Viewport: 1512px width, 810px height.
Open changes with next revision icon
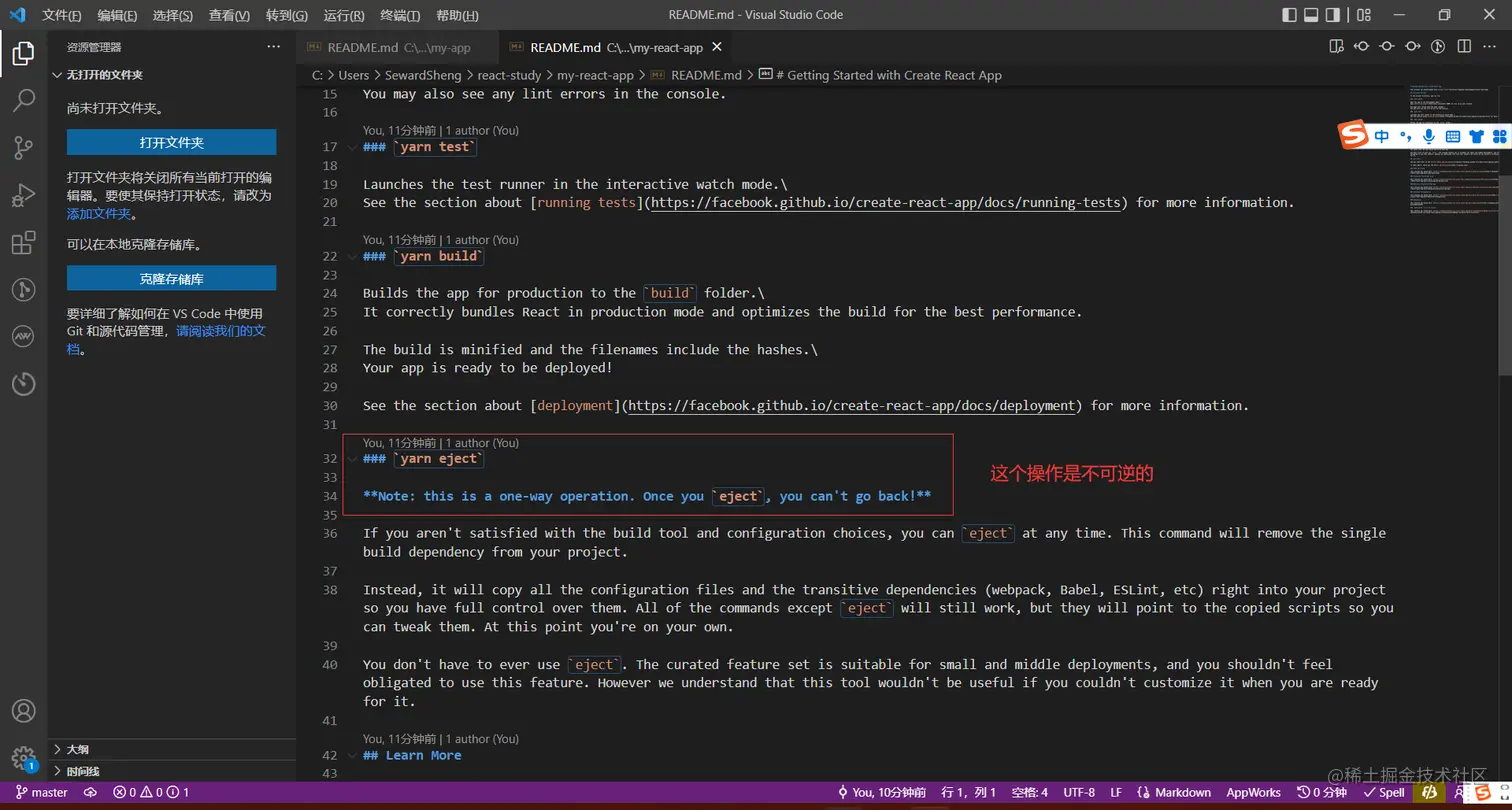(x=1412, y=46)
